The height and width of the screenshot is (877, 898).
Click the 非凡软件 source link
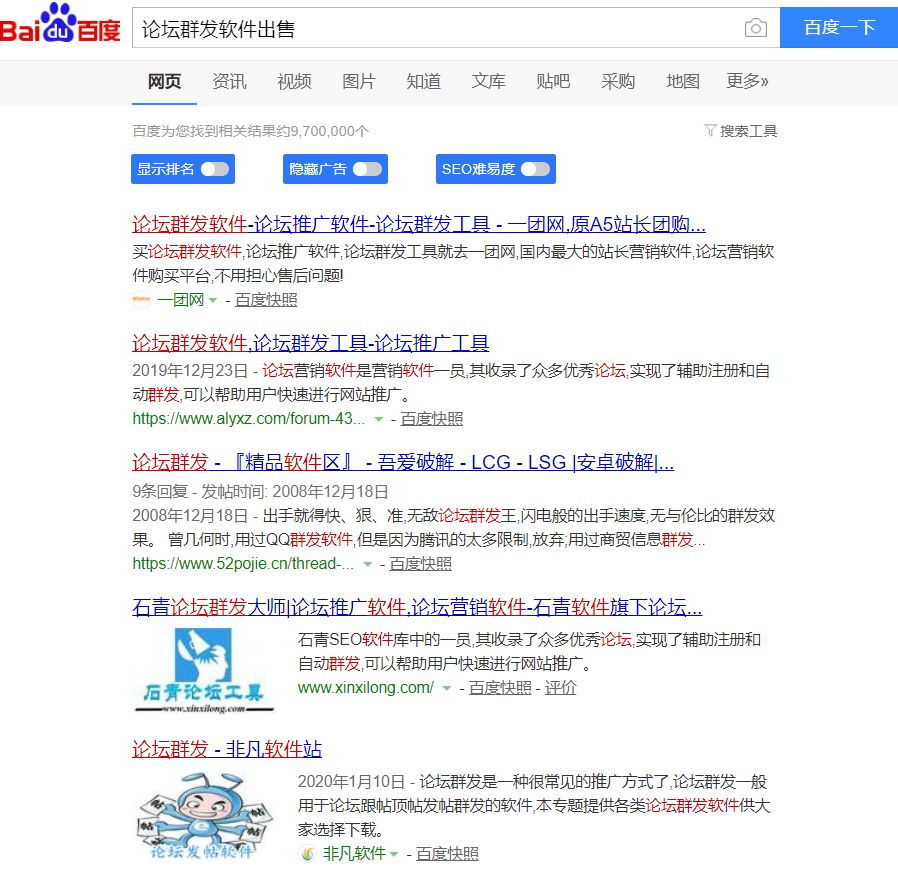tap(354, 854)
